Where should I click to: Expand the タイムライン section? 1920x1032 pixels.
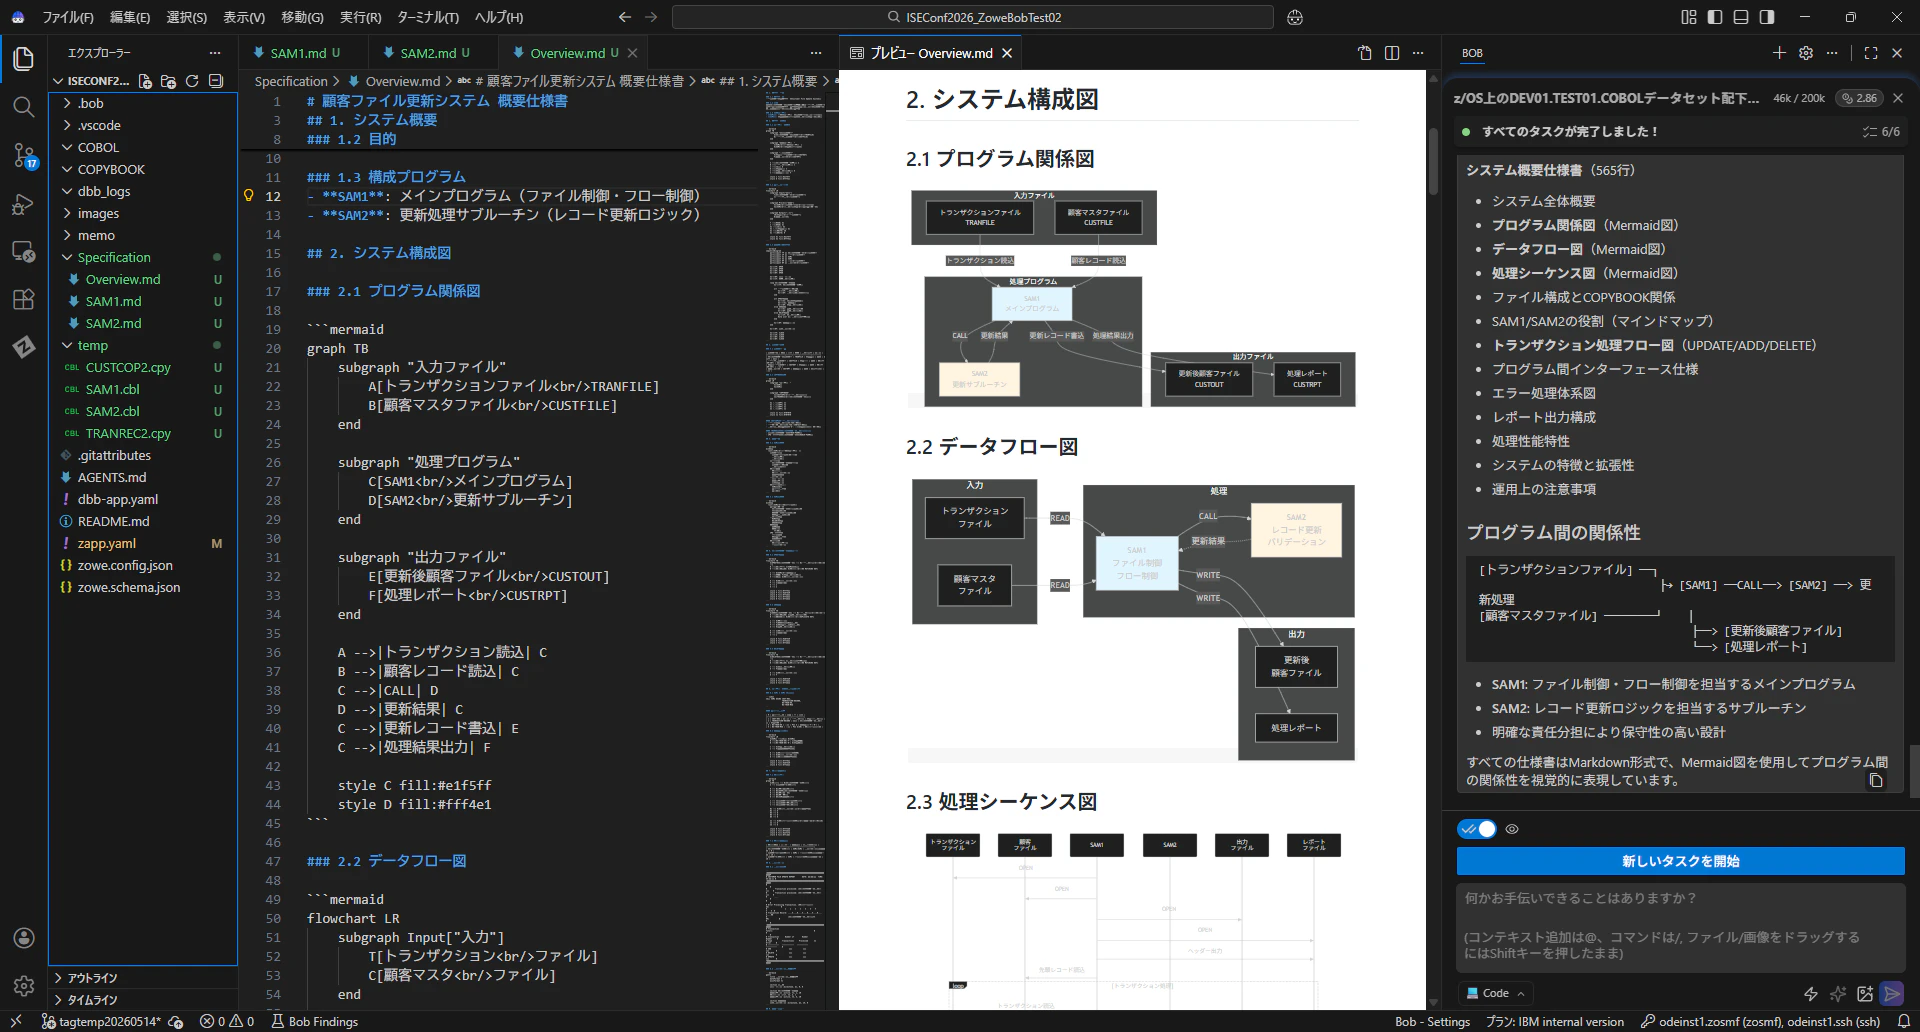click(x=143, y=1000)
